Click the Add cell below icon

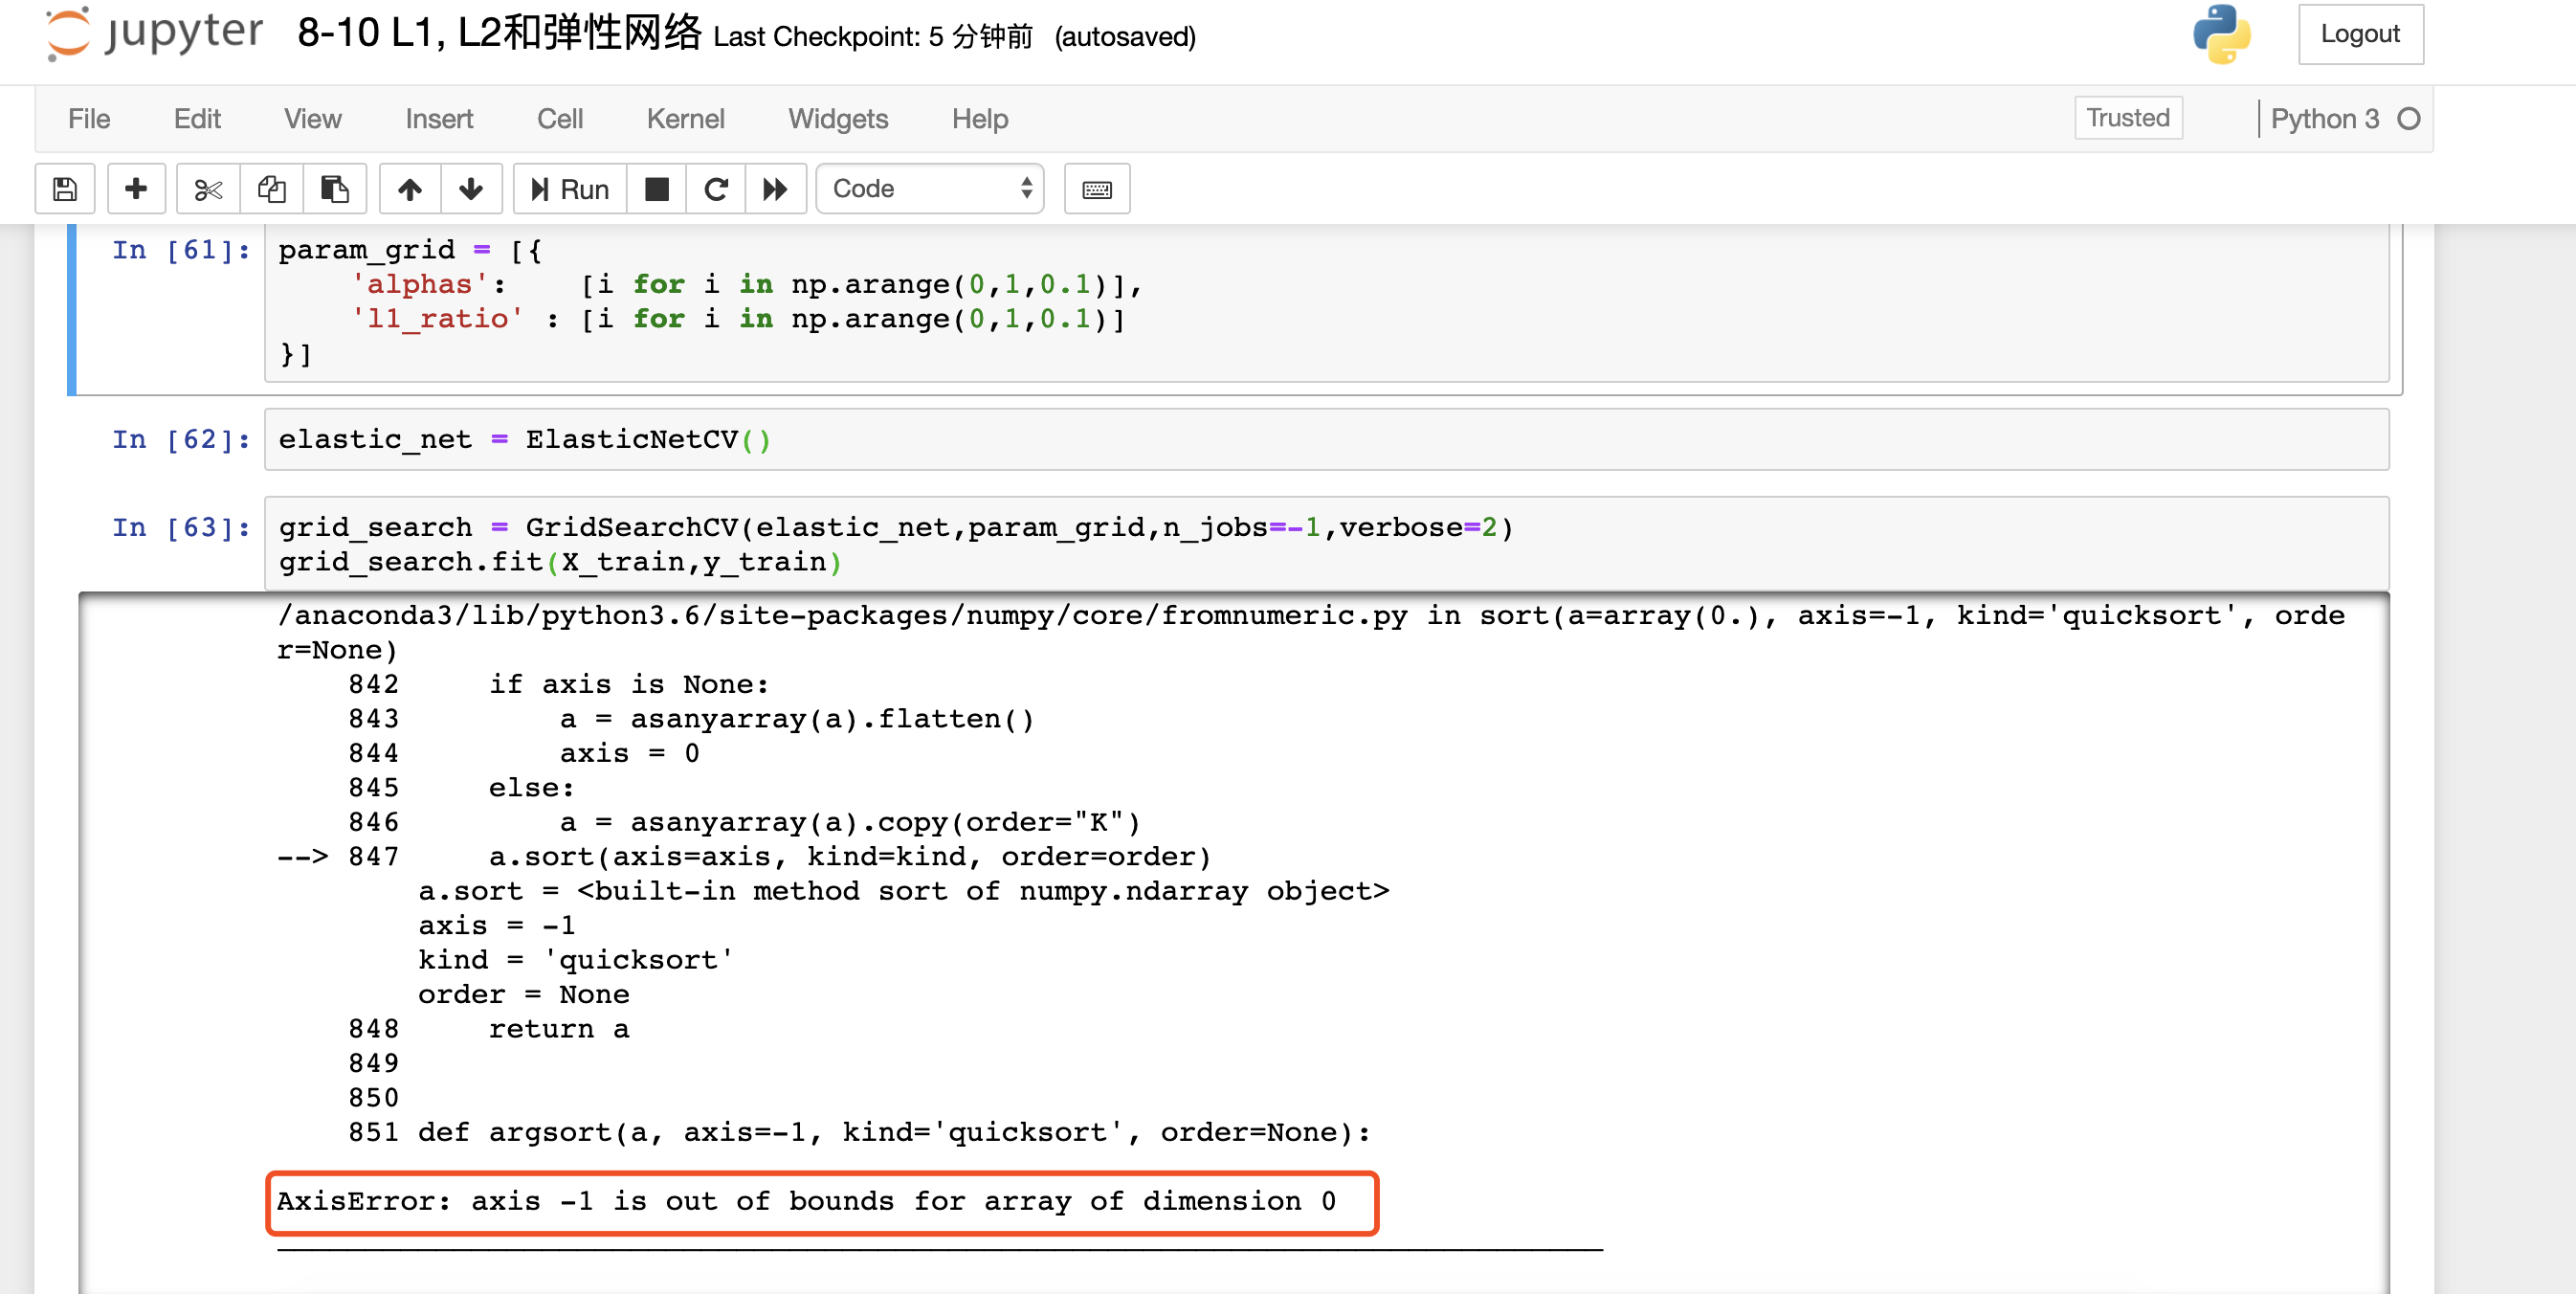(x=134, y=187)
